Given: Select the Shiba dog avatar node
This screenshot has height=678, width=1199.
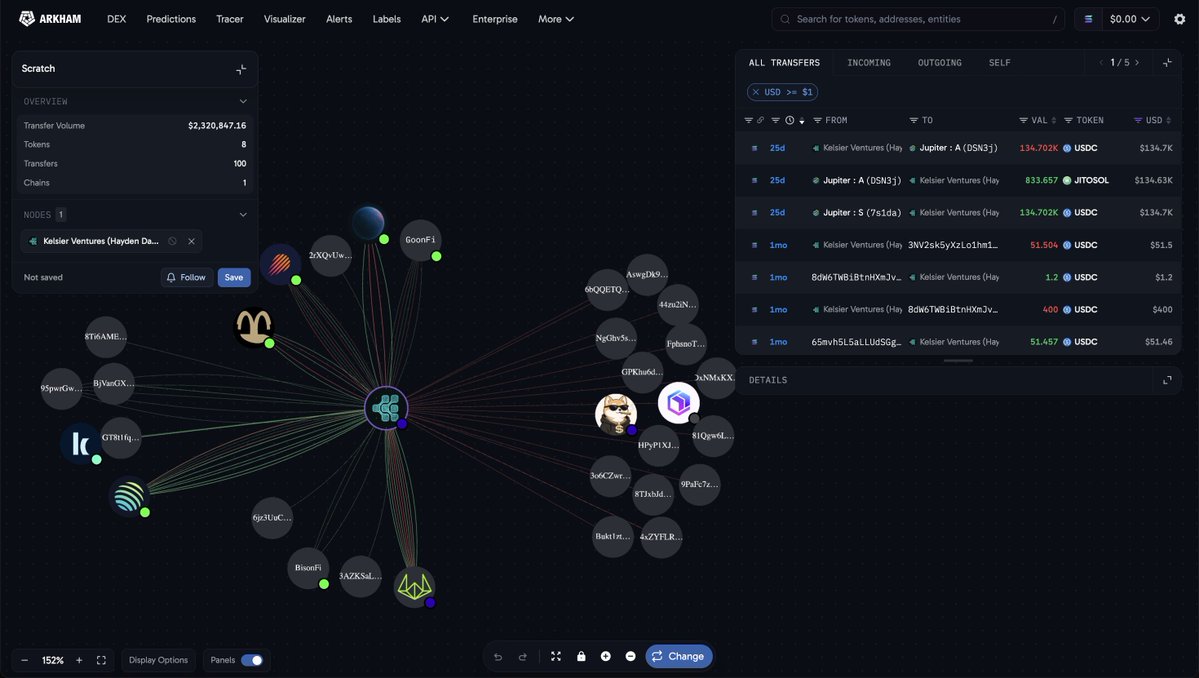Looking at the screenshot, I should [616, 414].
